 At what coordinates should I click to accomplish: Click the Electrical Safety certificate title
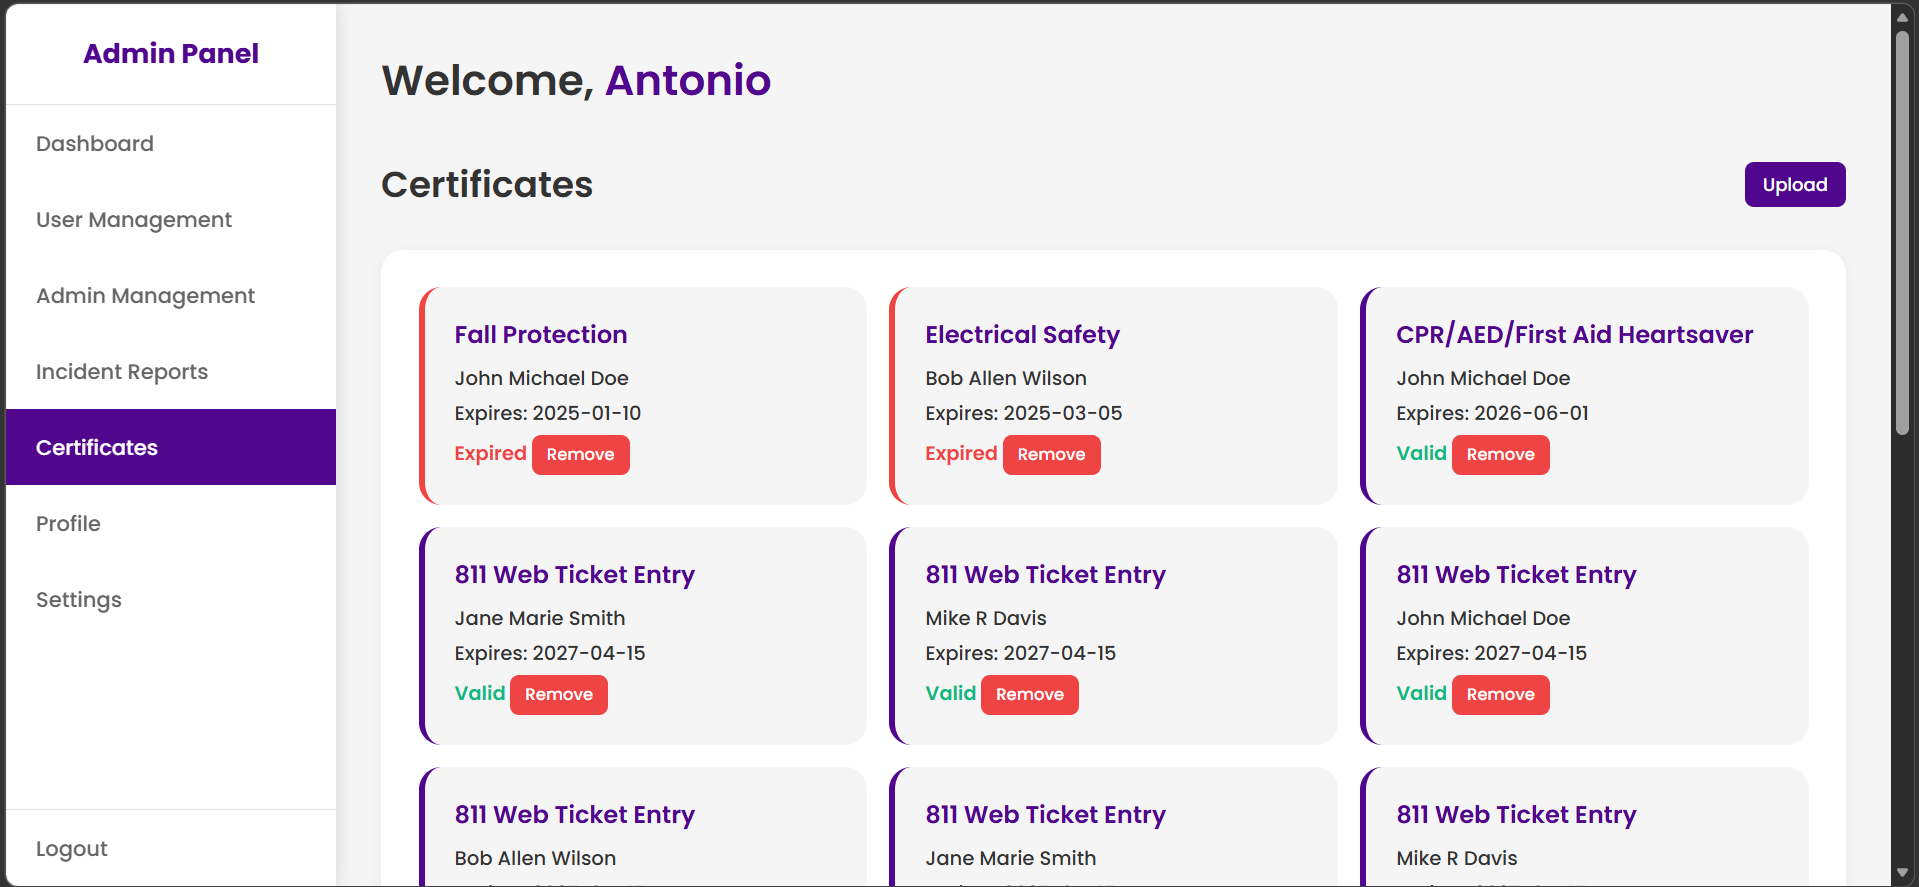tap(1022, 335)
